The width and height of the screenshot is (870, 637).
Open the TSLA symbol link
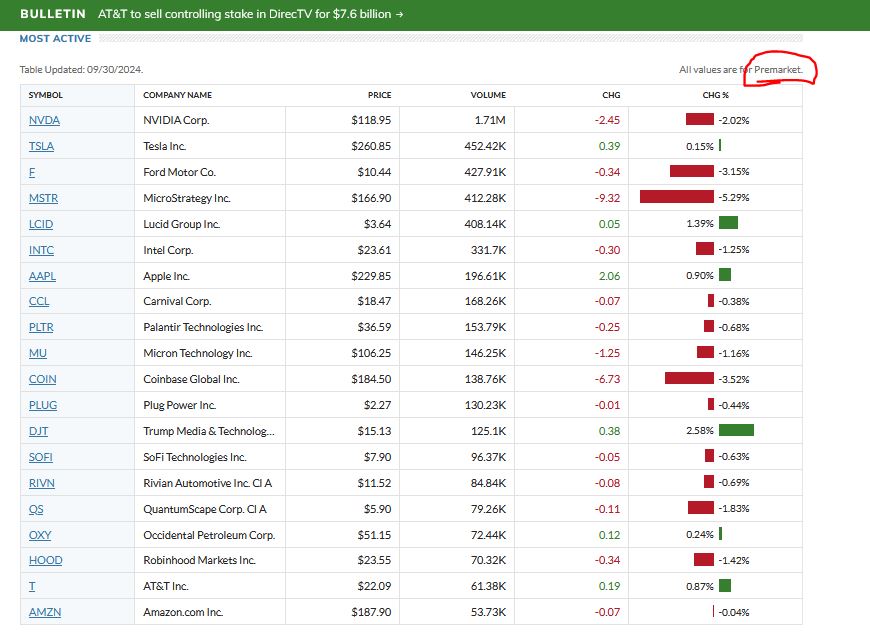point(42,146)
